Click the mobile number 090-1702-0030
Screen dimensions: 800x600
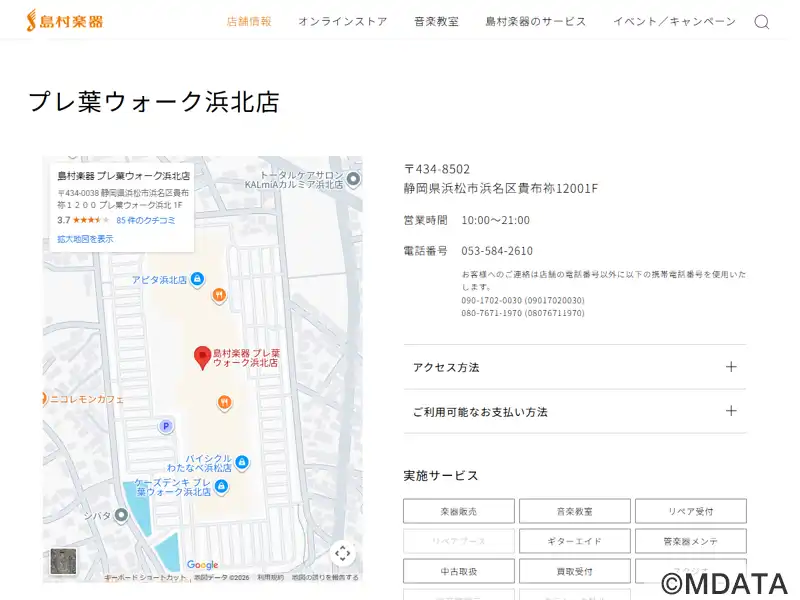523,301
